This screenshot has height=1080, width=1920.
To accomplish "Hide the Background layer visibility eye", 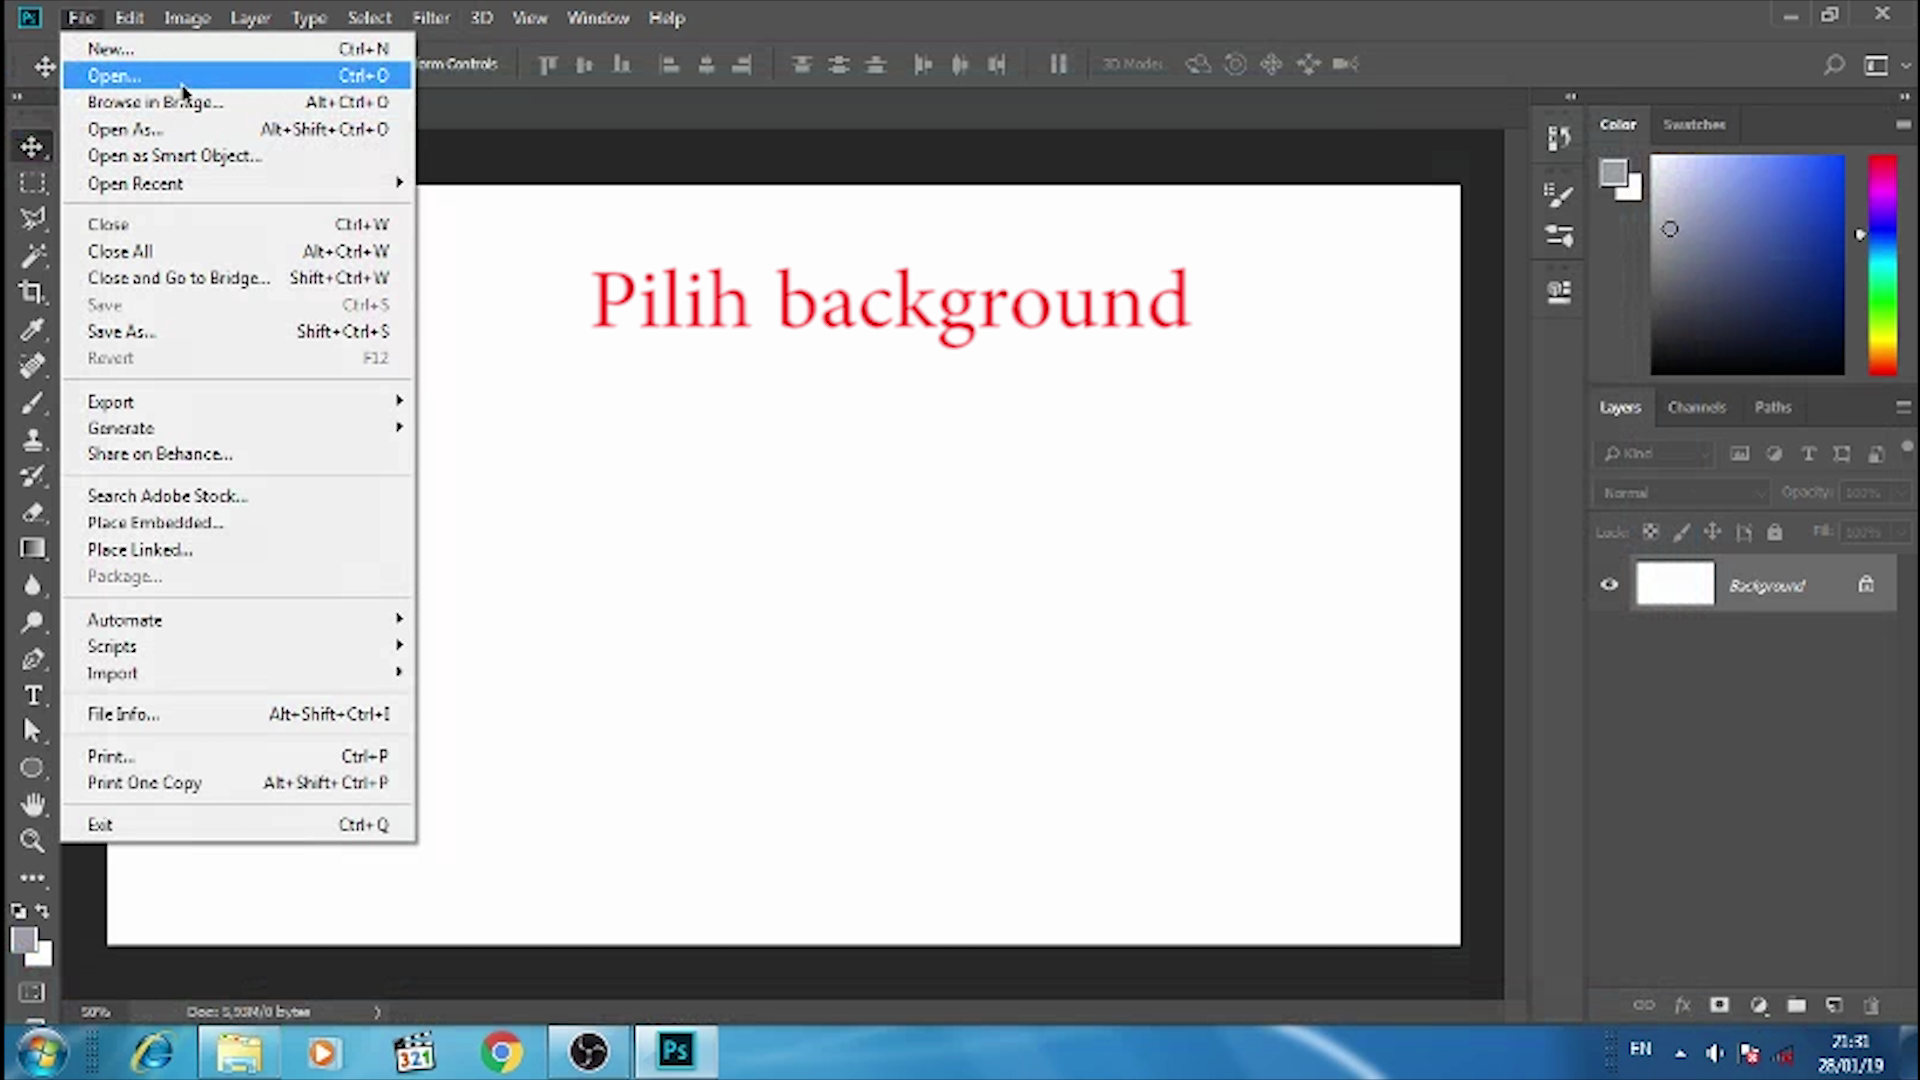I will (1609, 585).
